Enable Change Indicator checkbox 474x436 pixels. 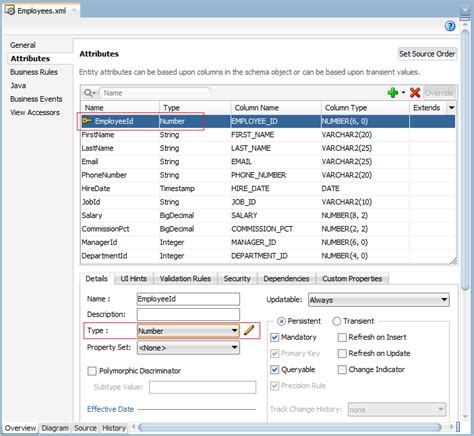(x=342, y=369)
